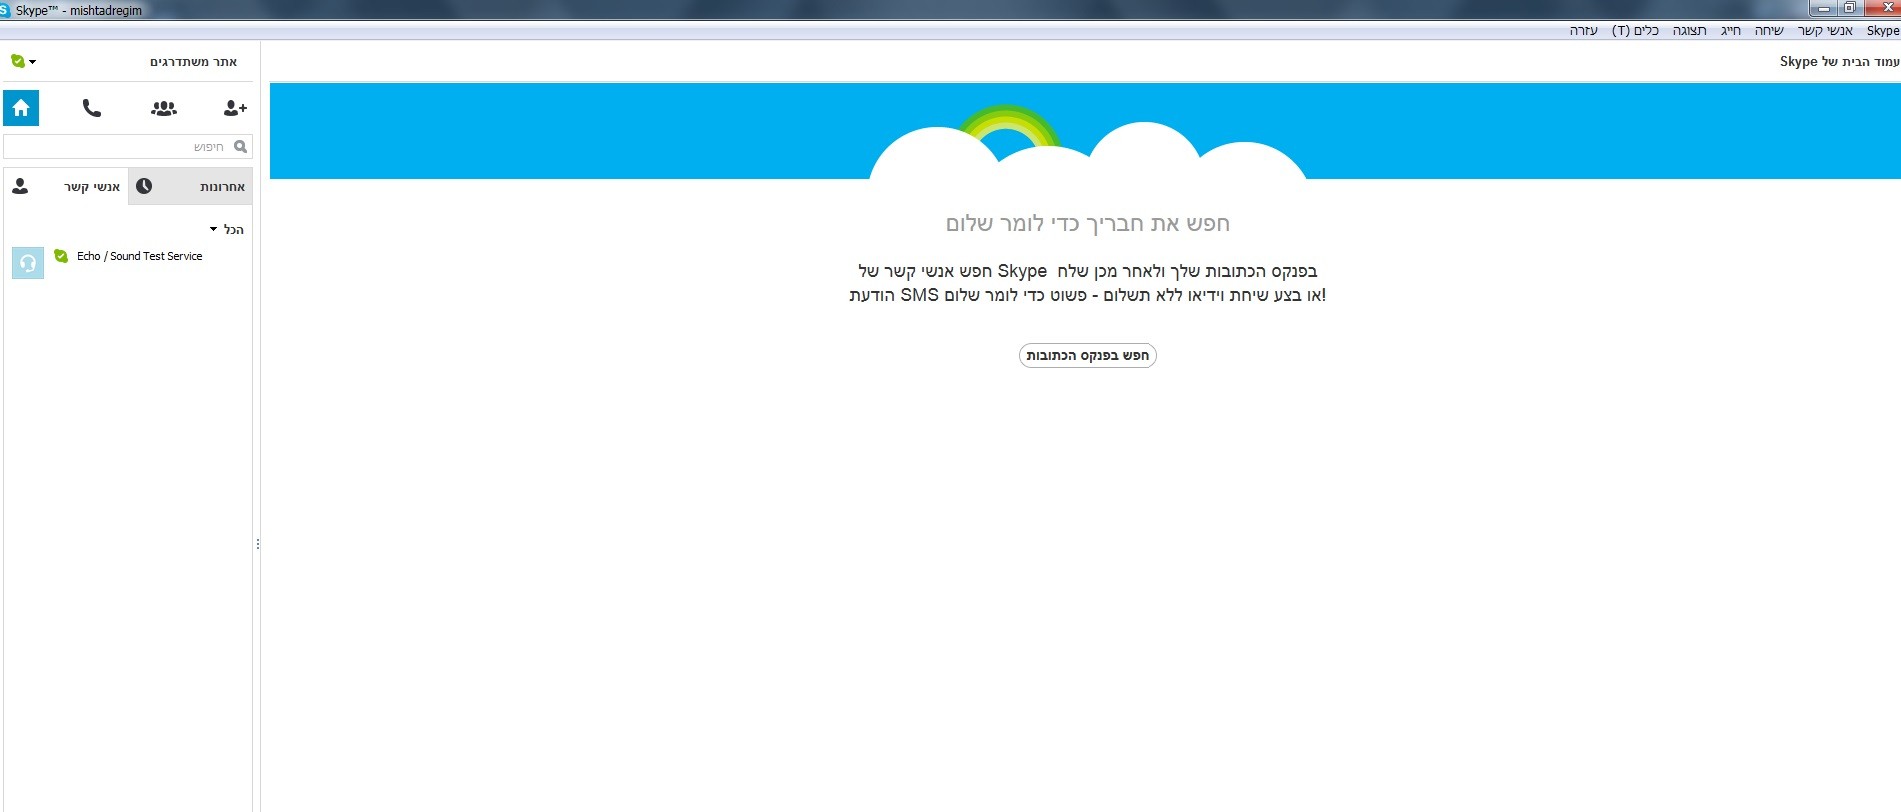The height and width of the screenshot is (812, 1901).
Task: Open the online status dropdown
Action: pyautogui.click(x=23, y=62)
